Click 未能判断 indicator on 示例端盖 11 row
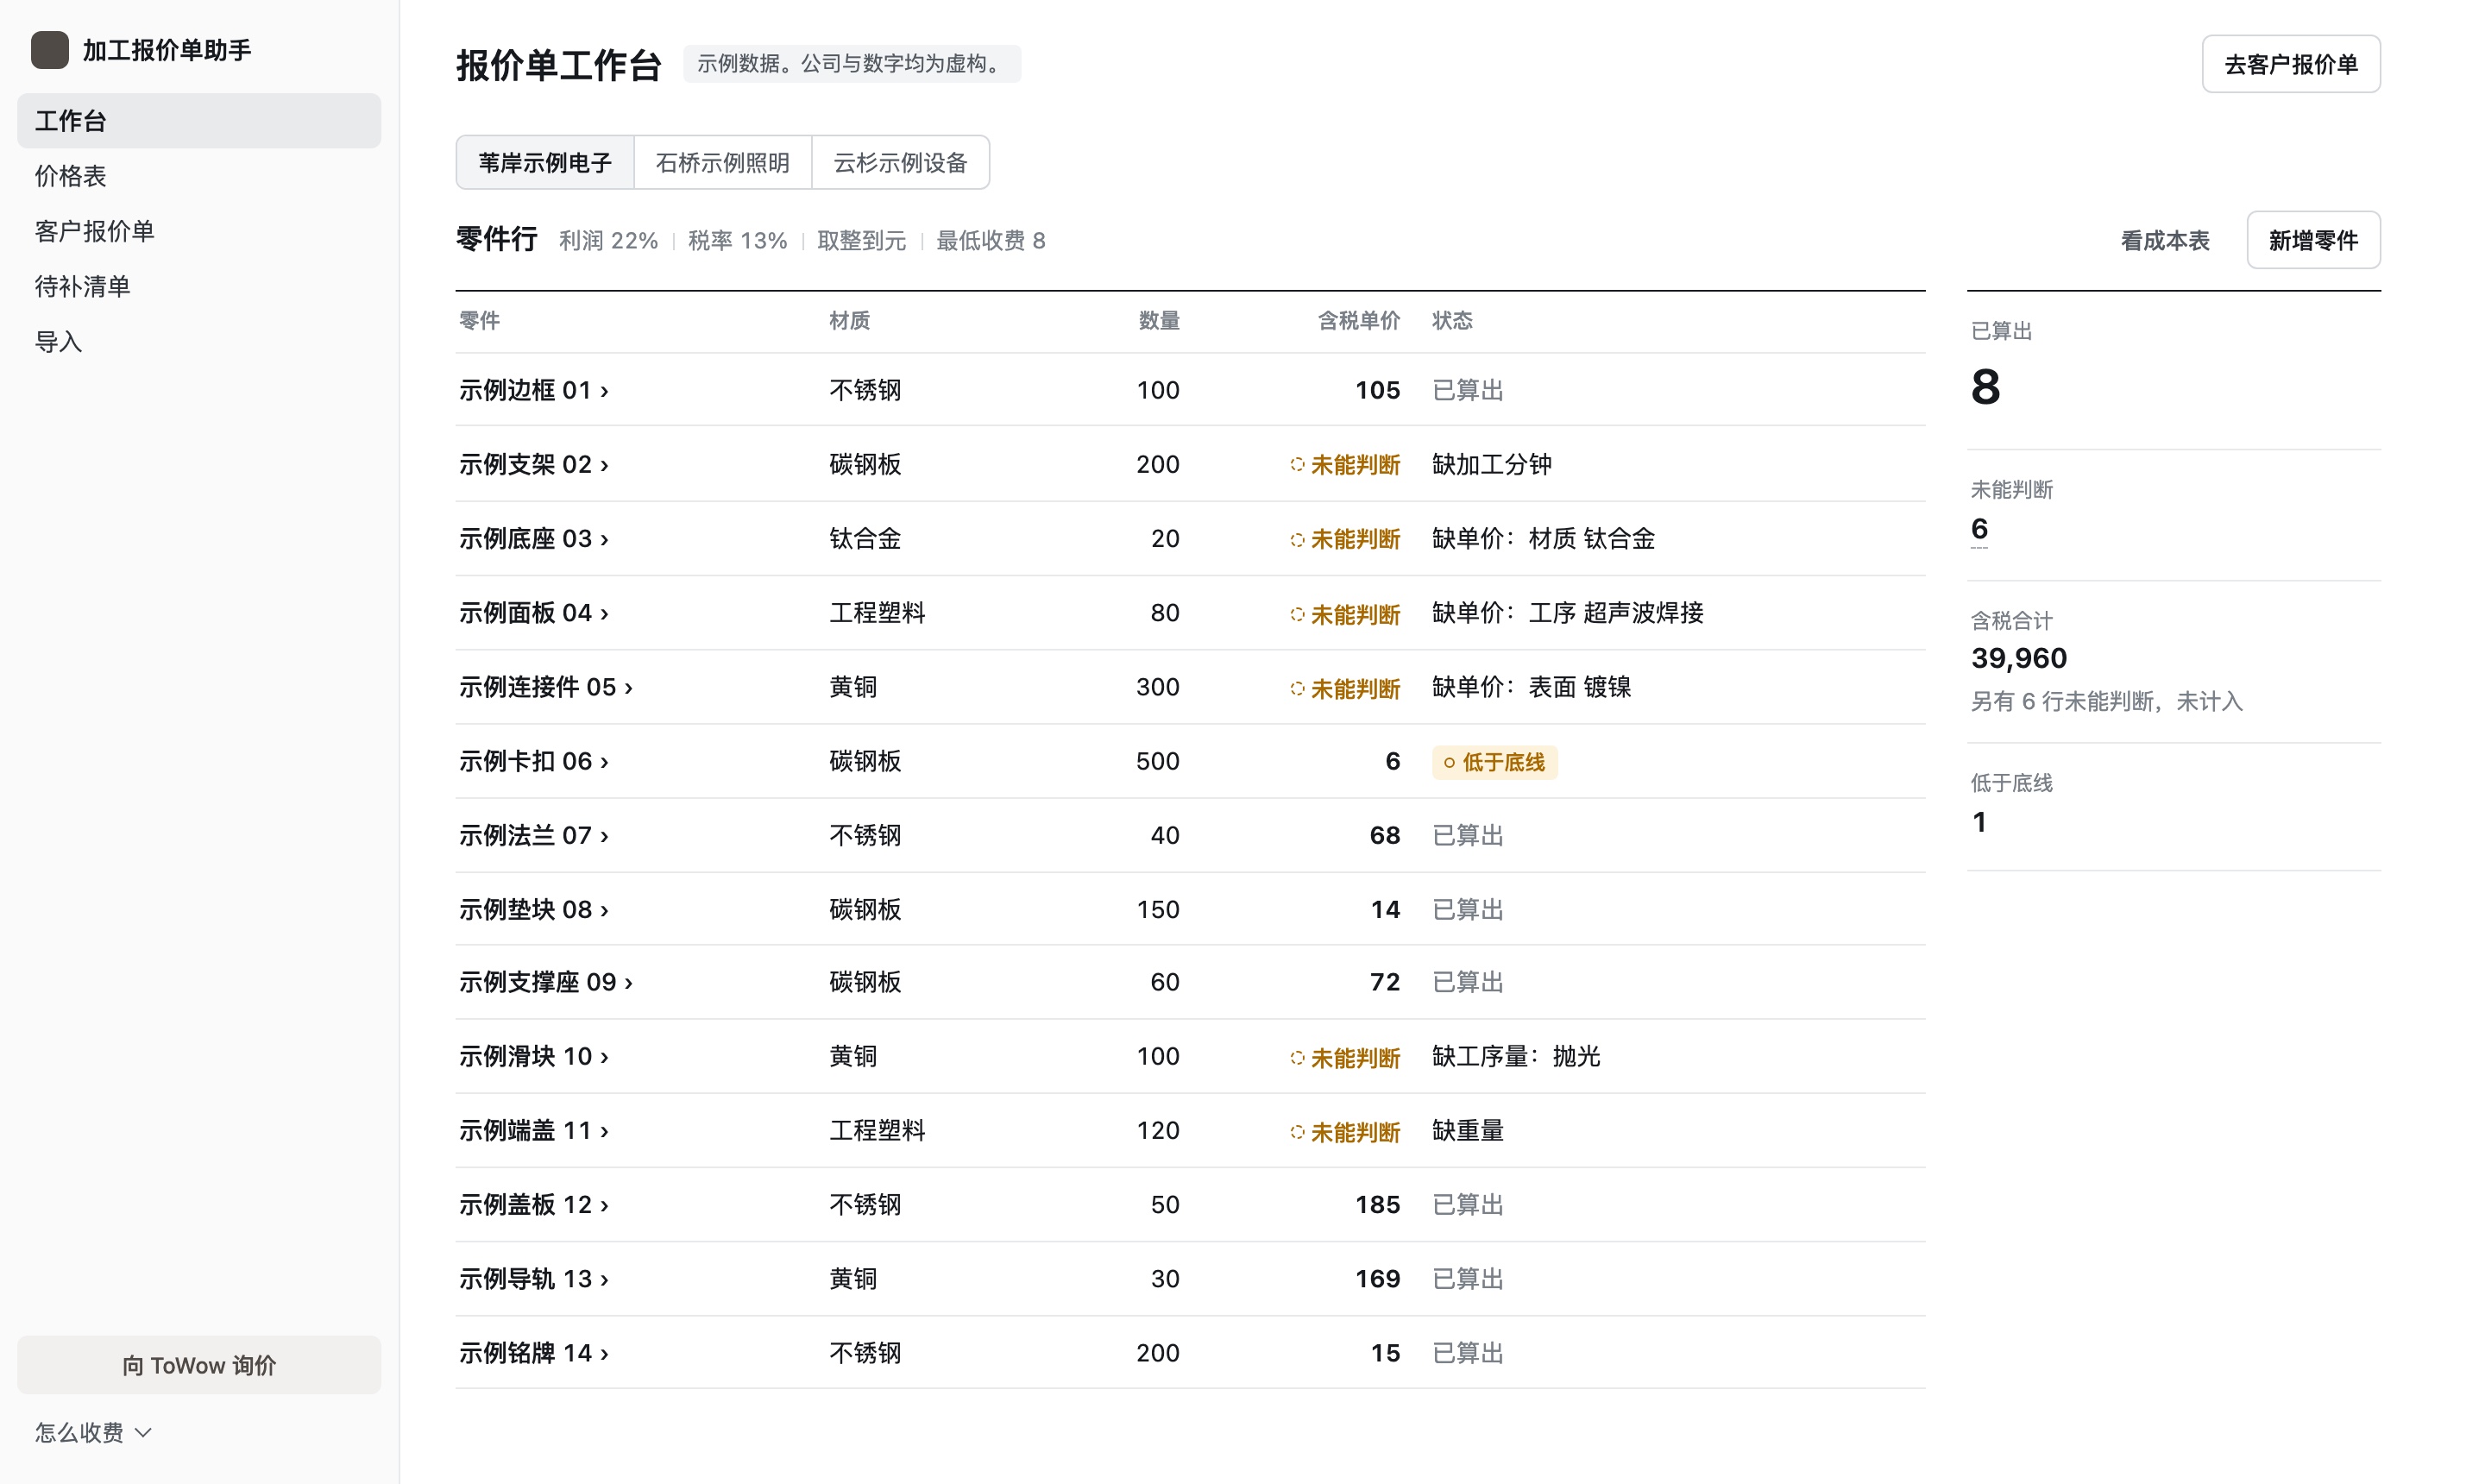 1345,1132
